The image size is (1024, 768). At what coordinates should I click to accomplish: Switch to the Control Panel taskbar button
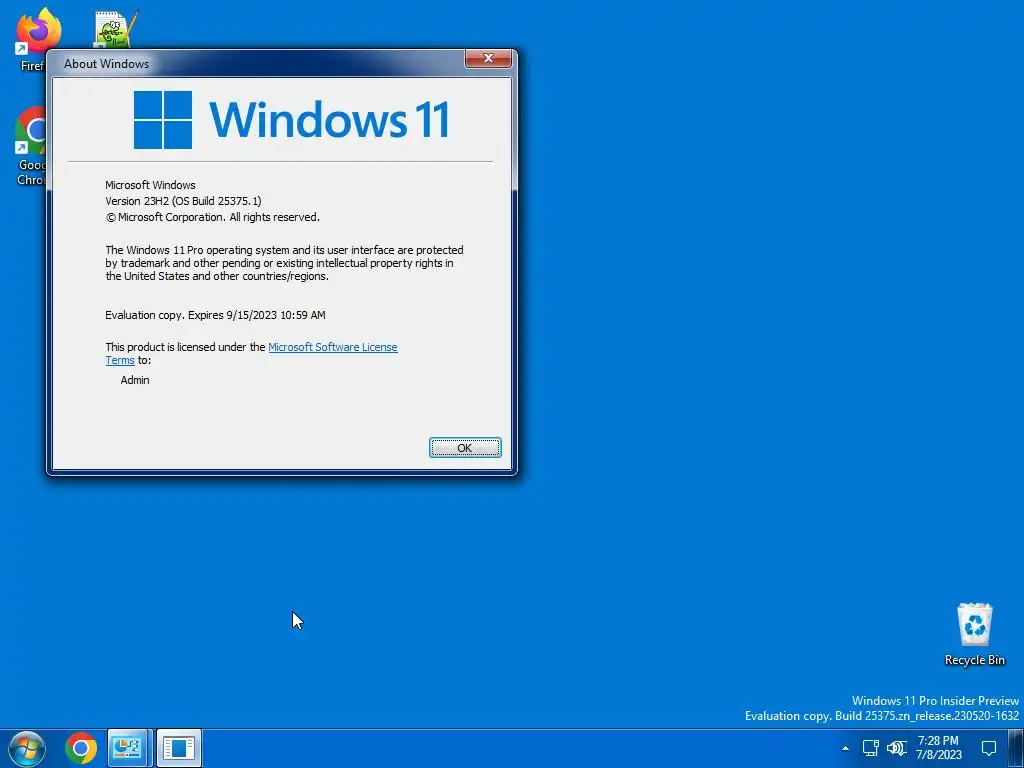click(129, 748)
